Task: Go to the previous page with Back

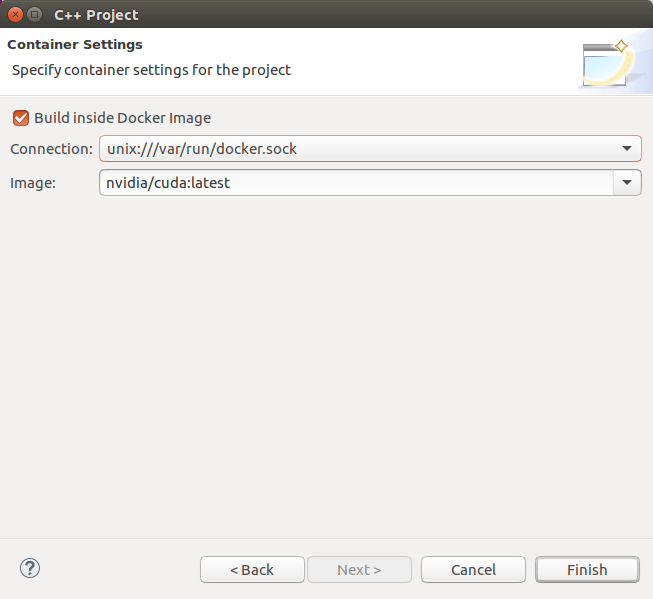Action: pos(252,569)
